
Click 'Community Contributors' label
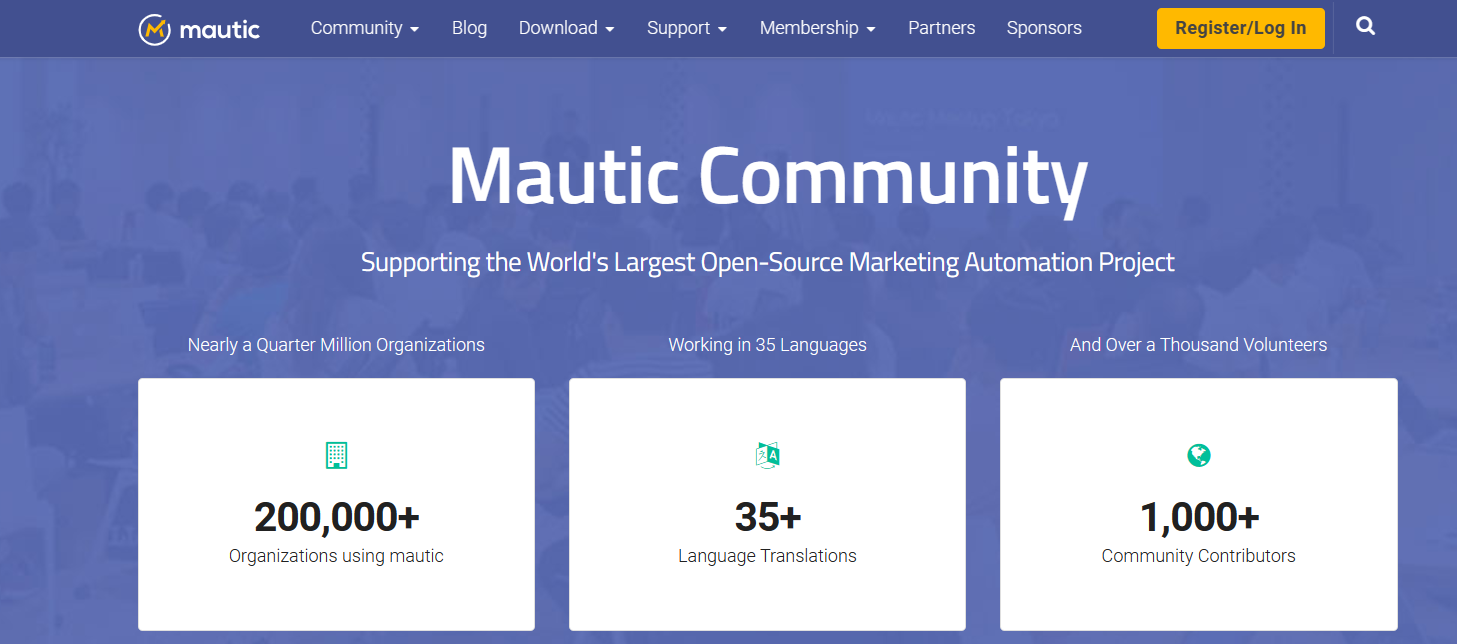coord(1198,556)
